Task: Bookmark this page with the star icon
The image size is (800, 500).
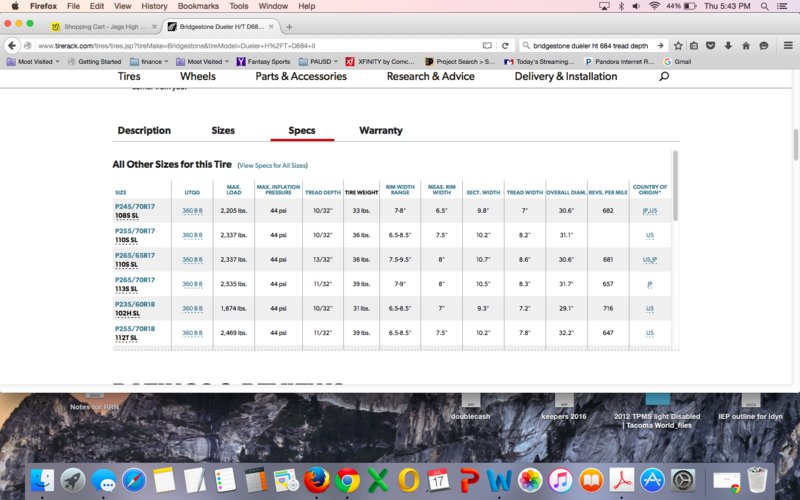Action: click(x=678, y=45)
